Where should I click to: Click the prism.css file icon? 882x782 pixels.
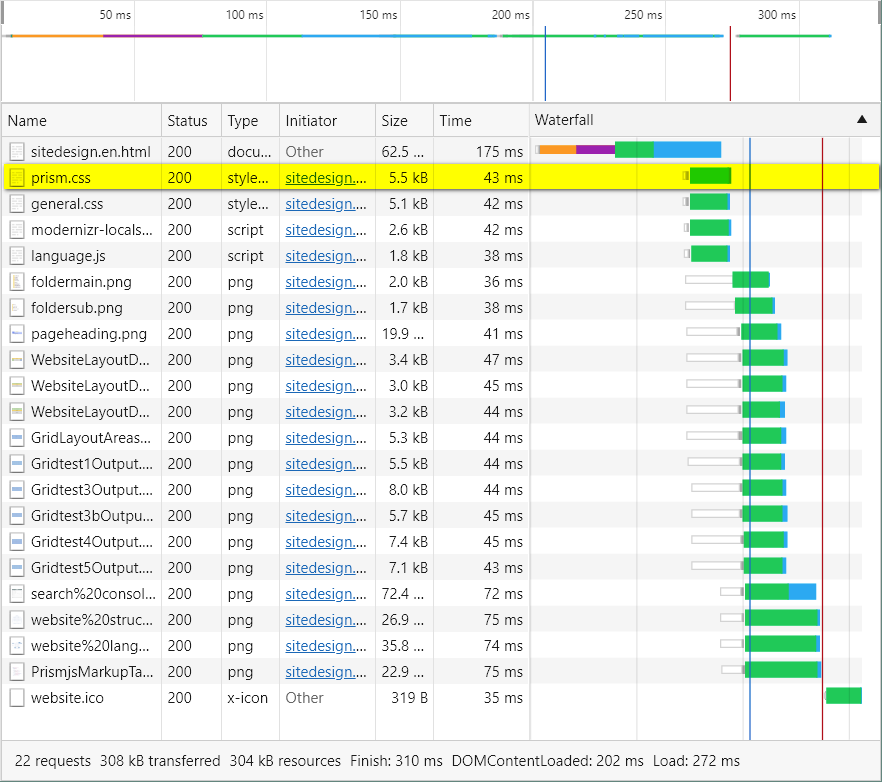pos(17,178)
